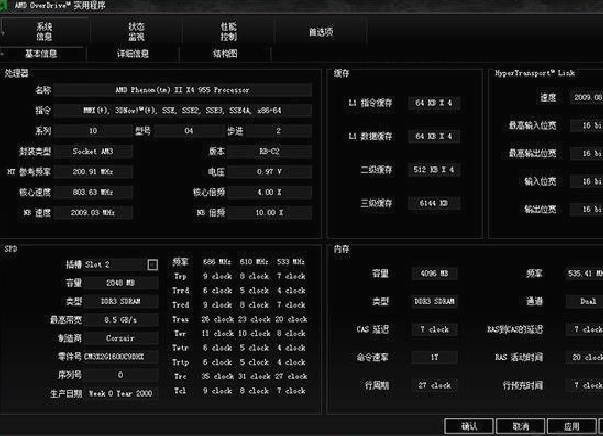603x436 pixels.
Task: Click the 指令 instruction set field
Action: click(x=183, y=110)
